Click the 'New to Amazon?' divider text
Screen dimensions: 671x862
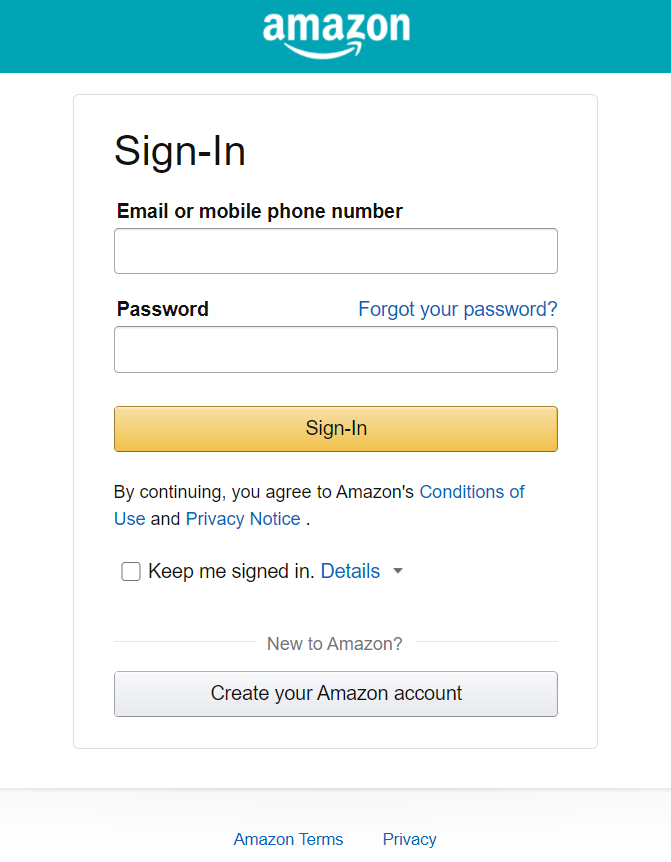point(335,644)
